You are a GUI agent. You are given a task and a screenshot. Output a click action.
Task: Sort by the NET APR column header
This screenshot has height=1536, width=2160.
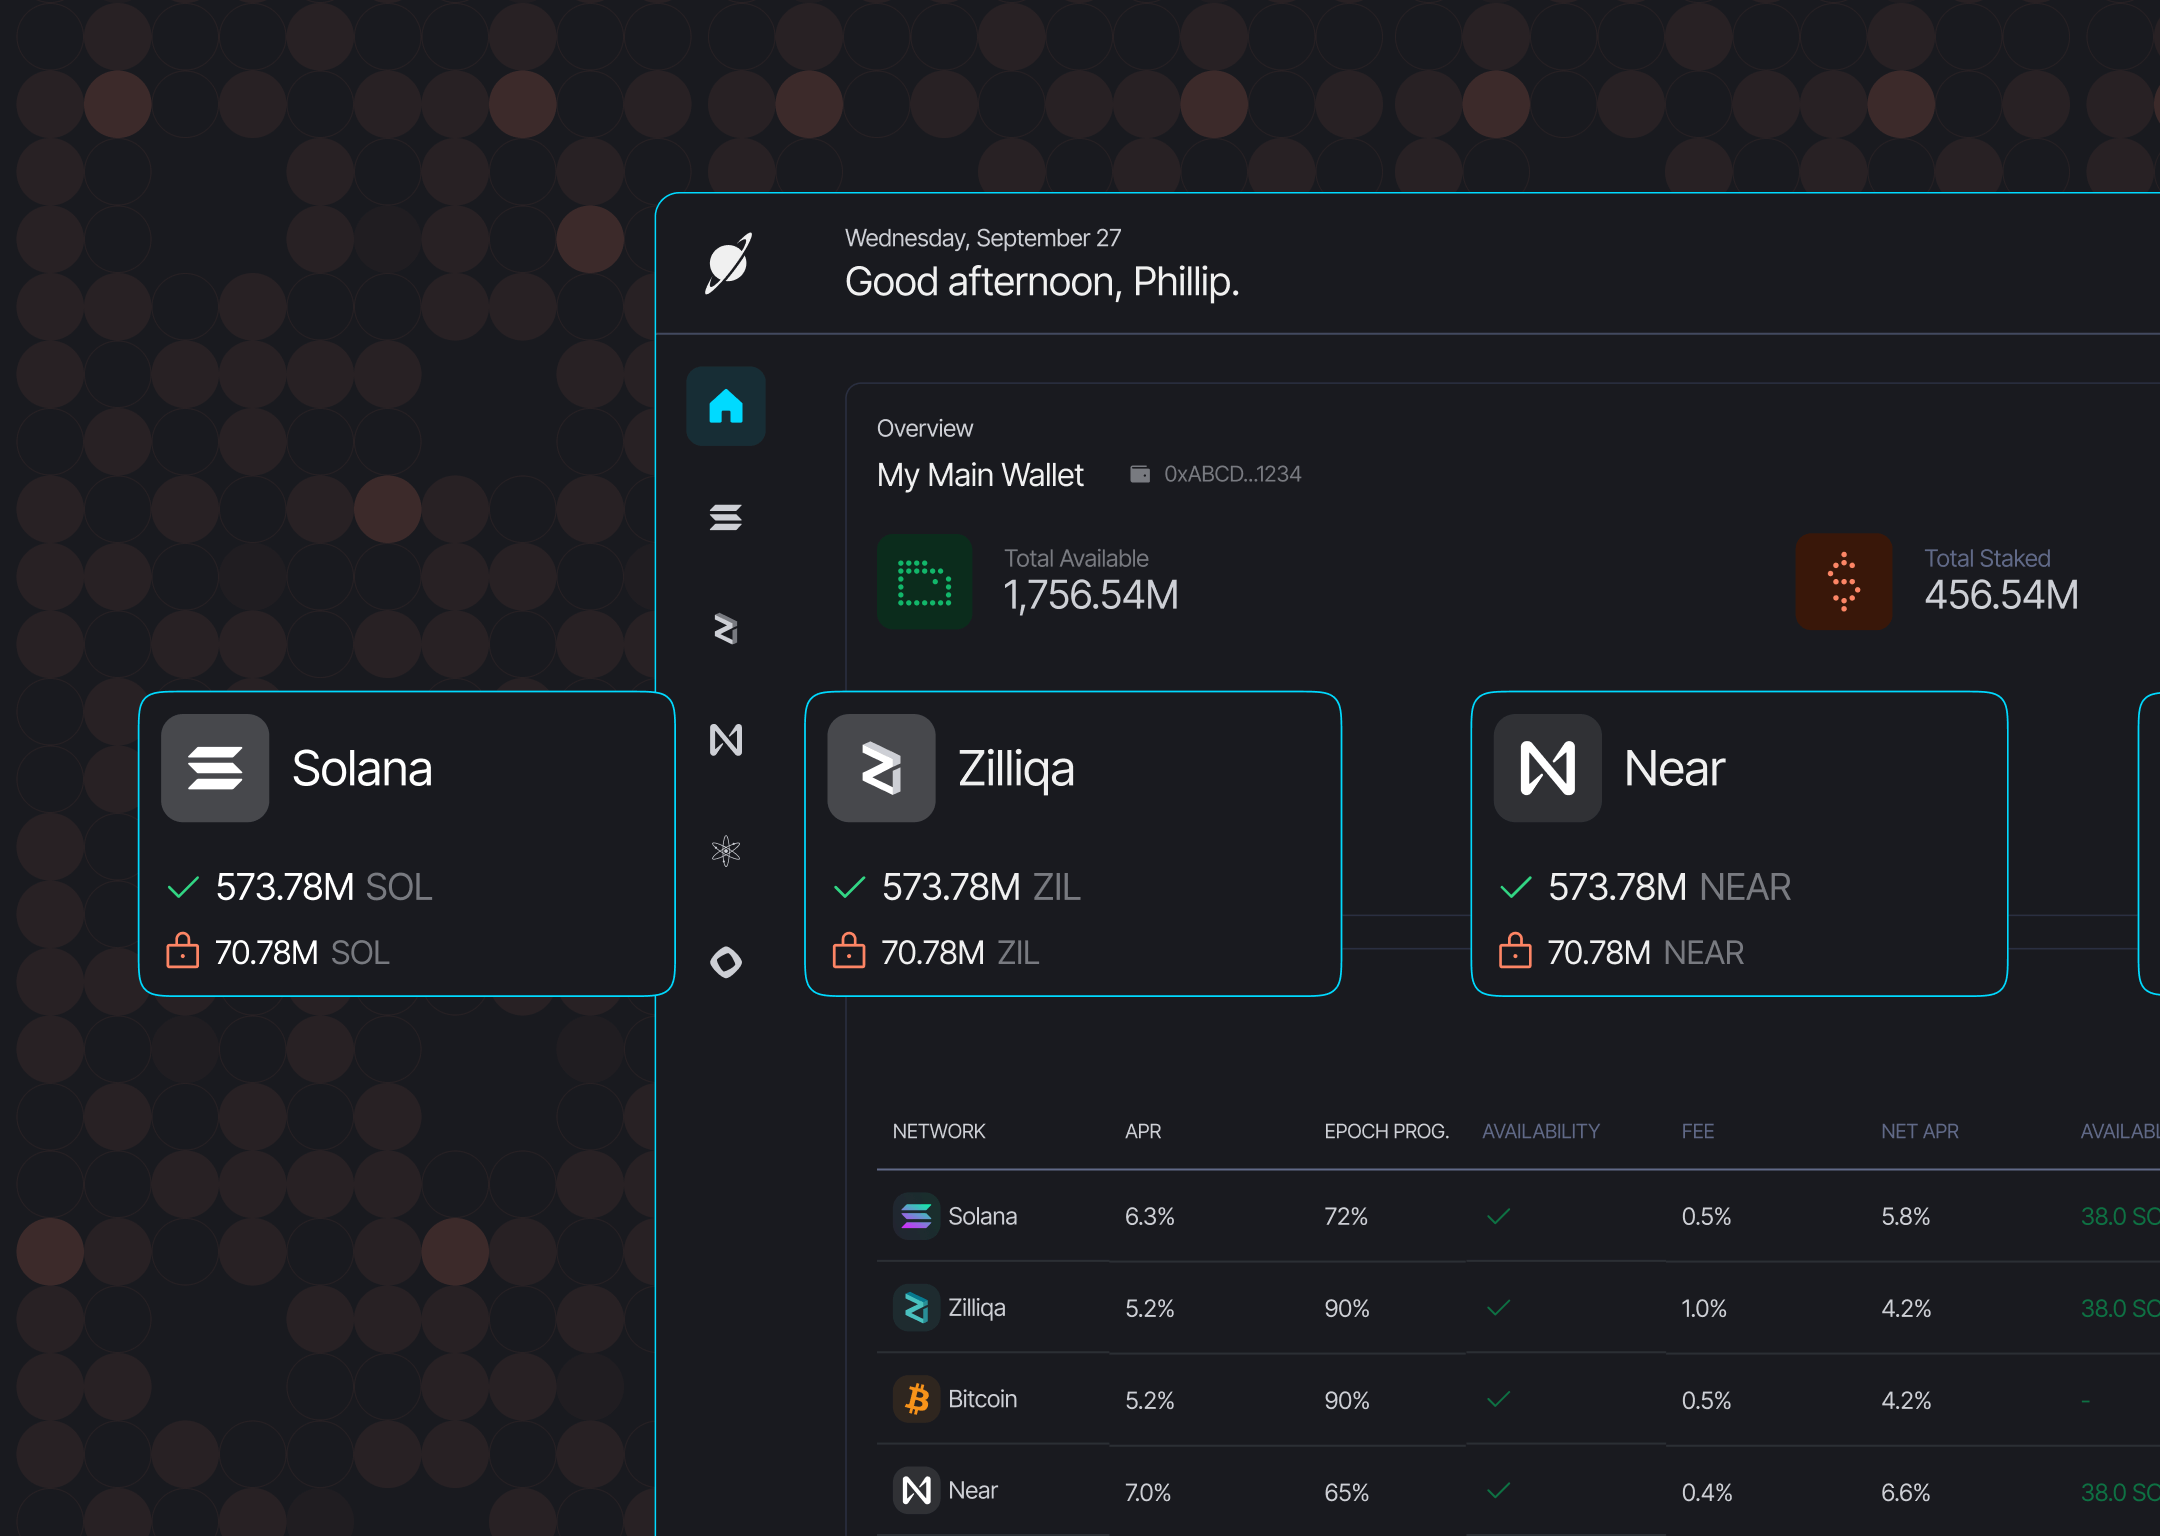pos(1919,1131)
